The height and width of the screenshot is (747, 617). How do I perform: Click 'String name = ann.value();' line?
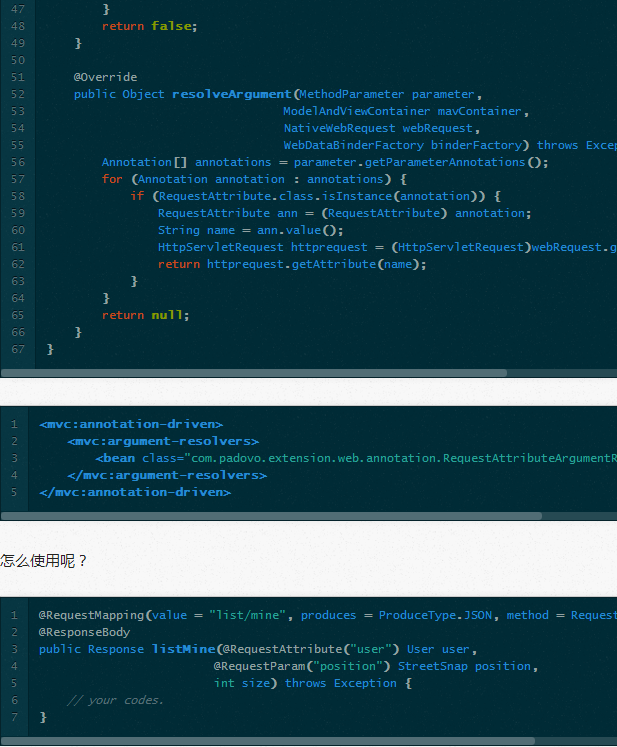pos(251,230)
